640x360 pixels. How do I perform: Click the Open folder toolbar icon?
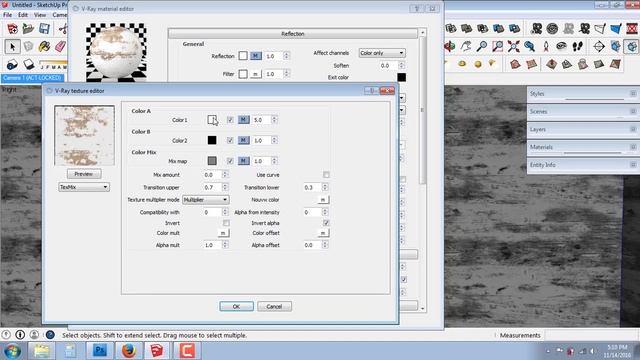point(28,29)
